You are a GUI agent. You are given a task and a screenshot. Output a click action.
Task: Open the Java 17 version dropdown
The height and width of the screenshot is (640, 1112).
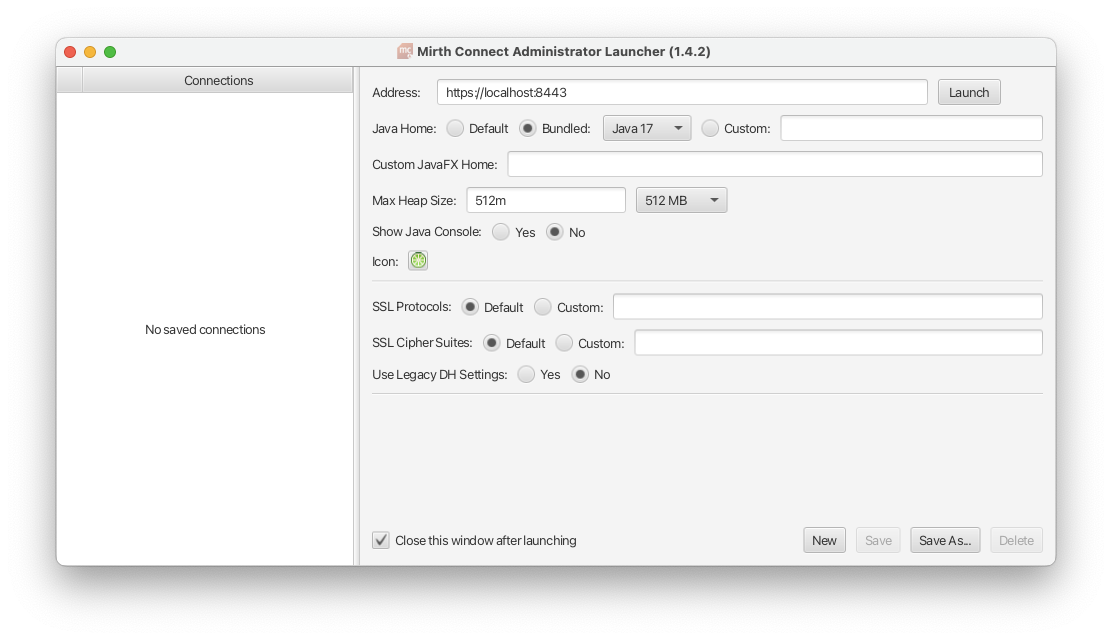coord(646,128)
